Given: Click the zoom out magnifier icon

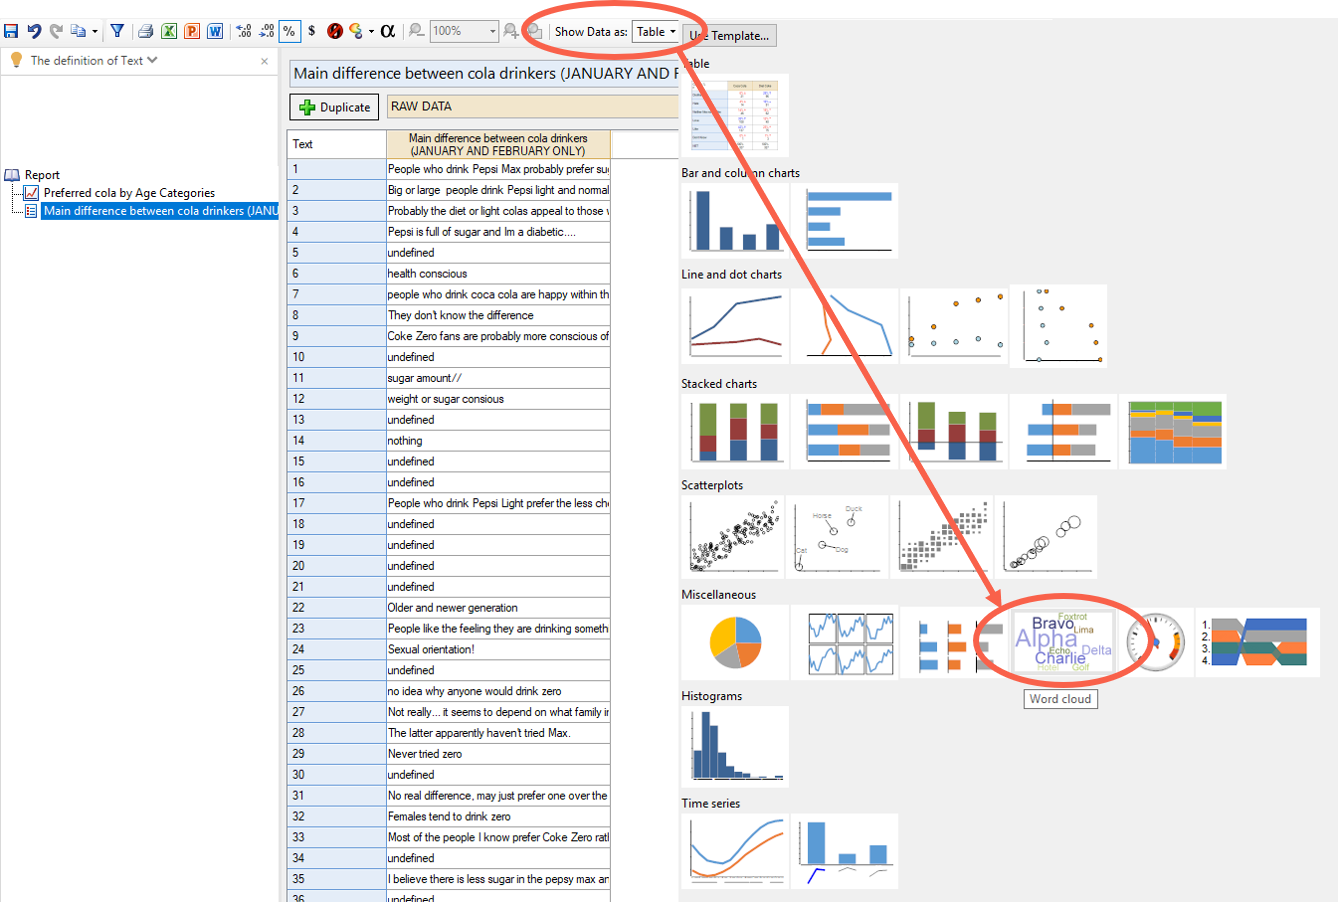Looking at the screenshot, I should click(x=417, y=31).
